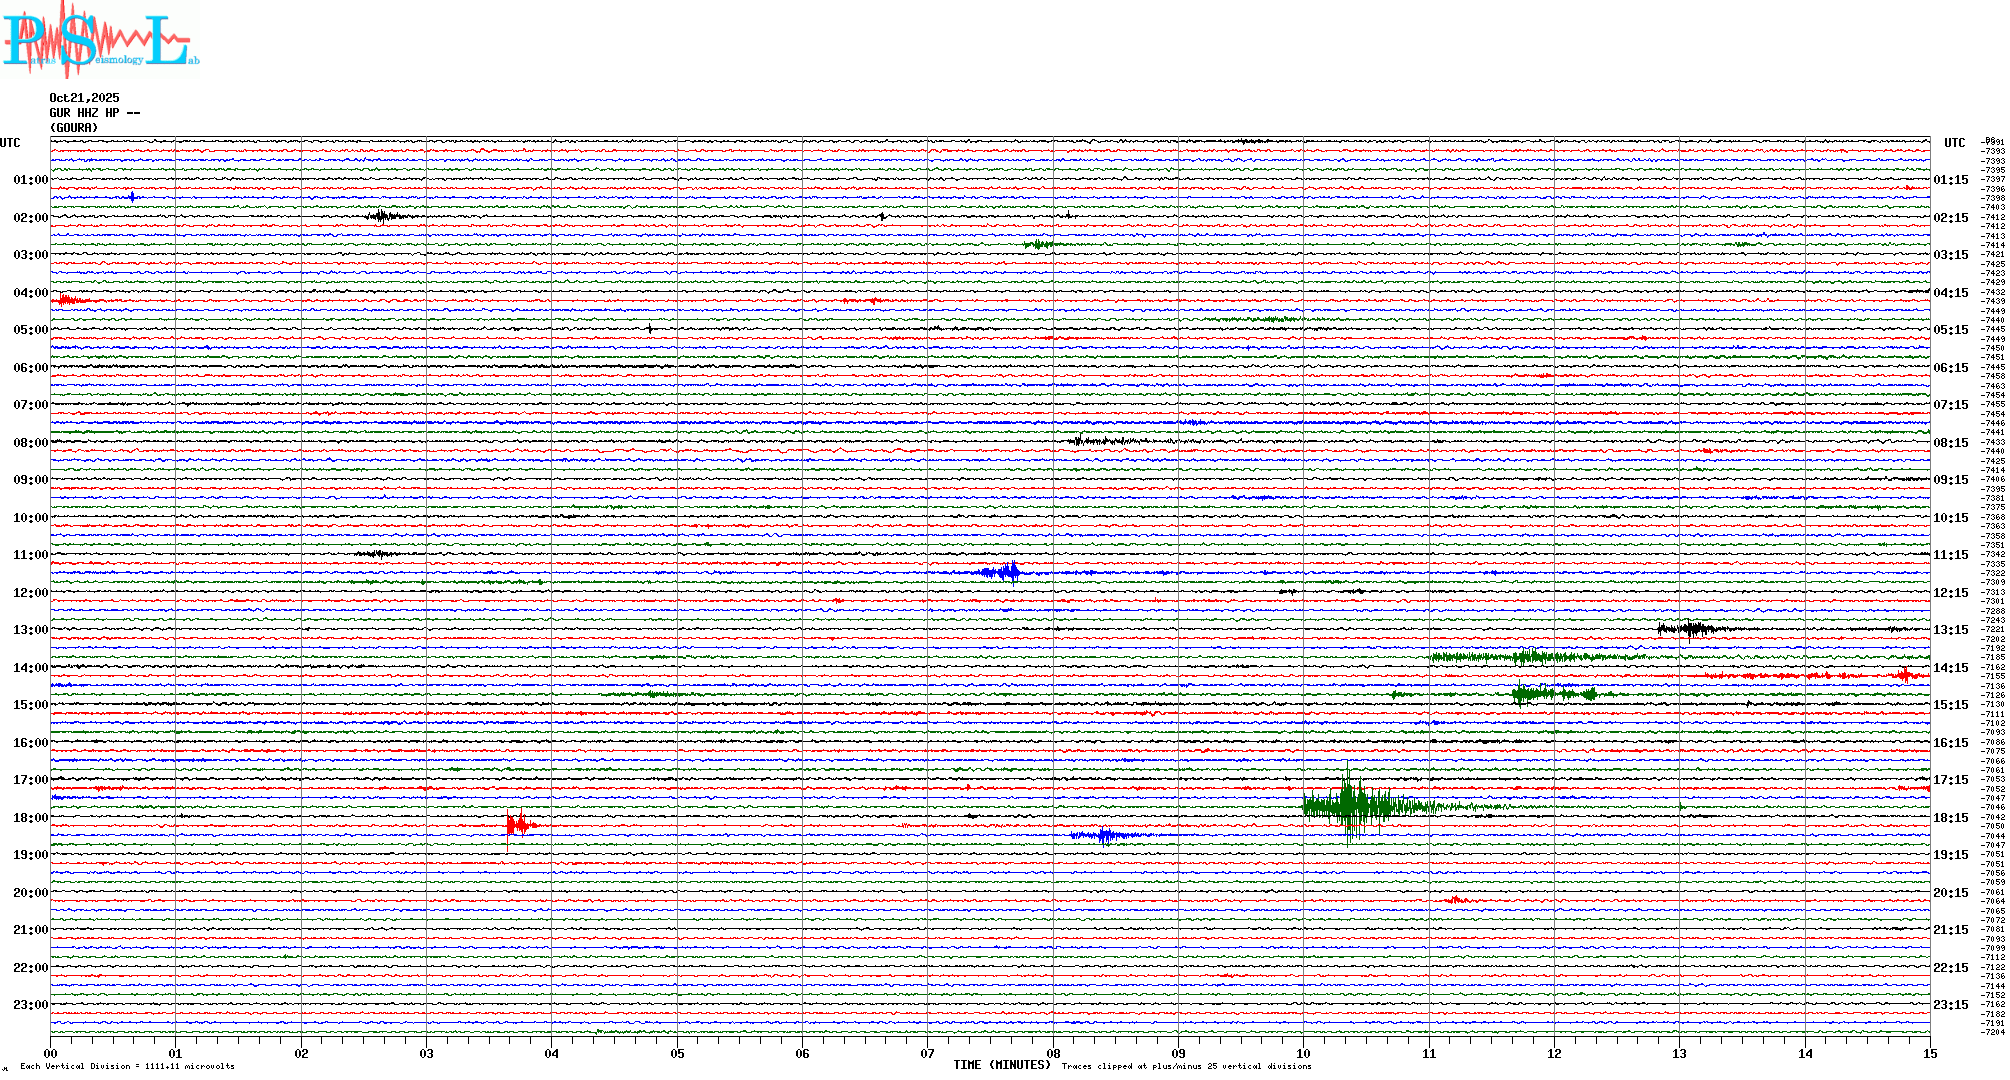Select the 17:00 hour label on left axis
Viewport: 2010px width, 1080px height.
tap(30, 780)
